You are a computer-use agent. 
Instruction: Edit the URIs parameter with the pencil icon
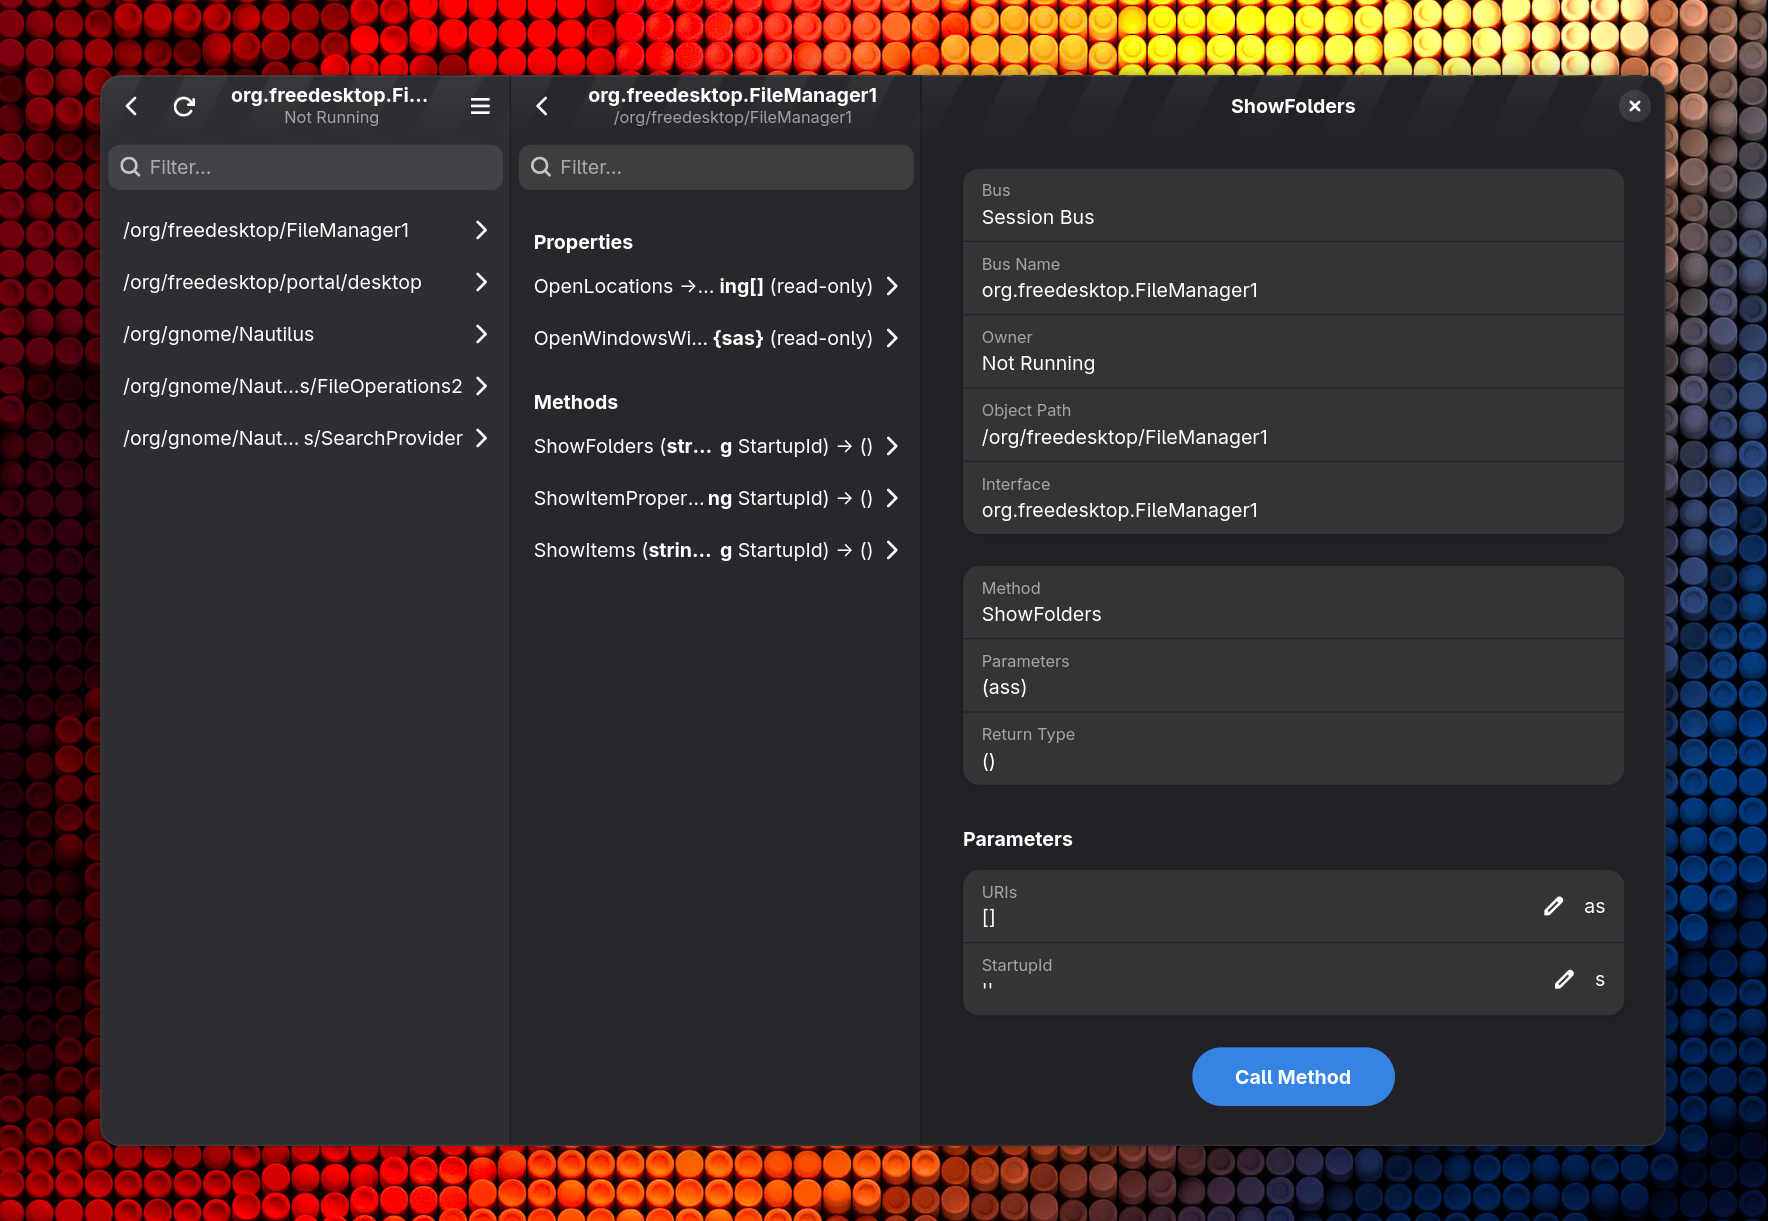click(x=1553, y=905)
